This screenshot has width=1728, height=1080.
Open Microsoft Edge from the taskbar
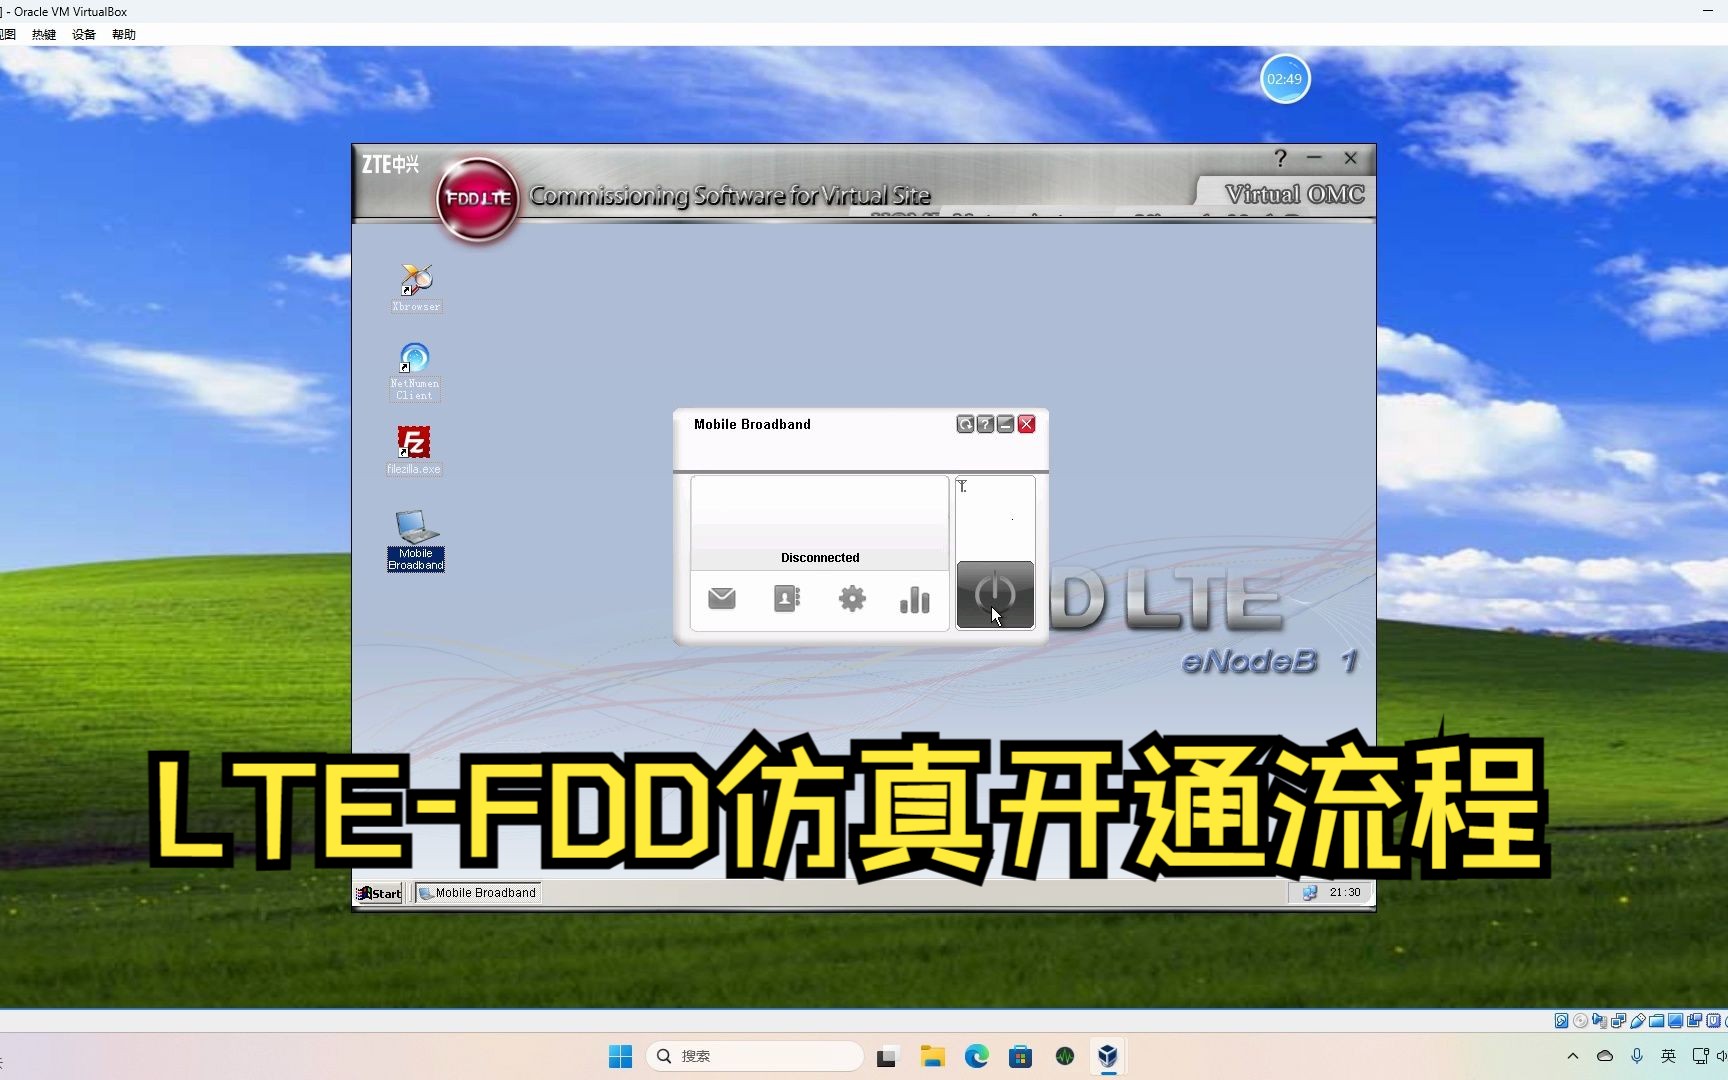pos(976,1056)
